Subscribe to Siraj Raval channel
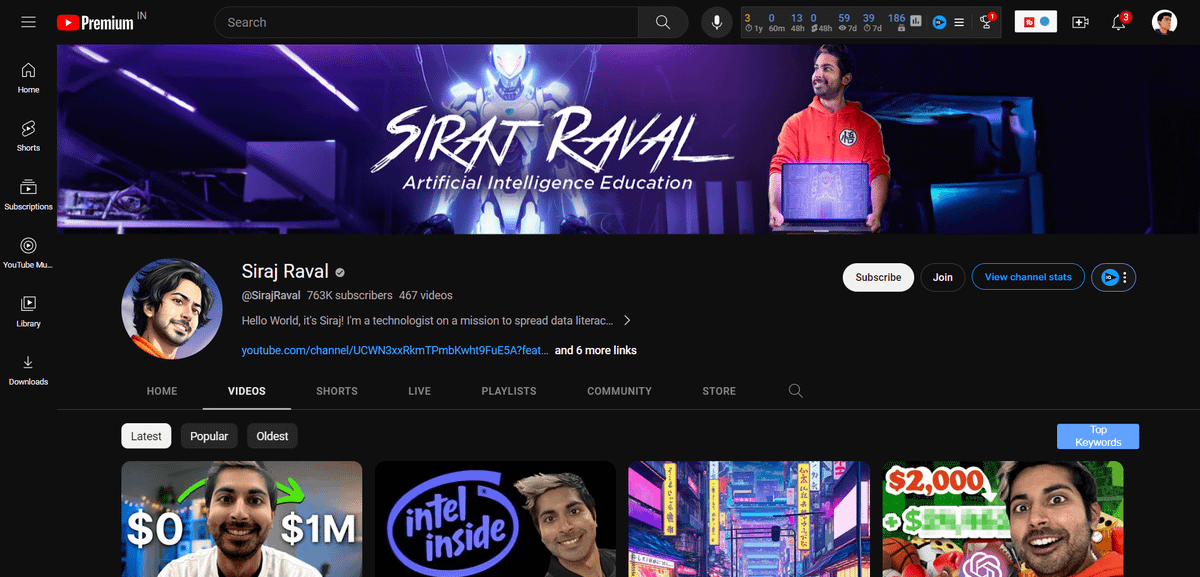Screen dimensions: 1200x577 click(x=878, y=277)
